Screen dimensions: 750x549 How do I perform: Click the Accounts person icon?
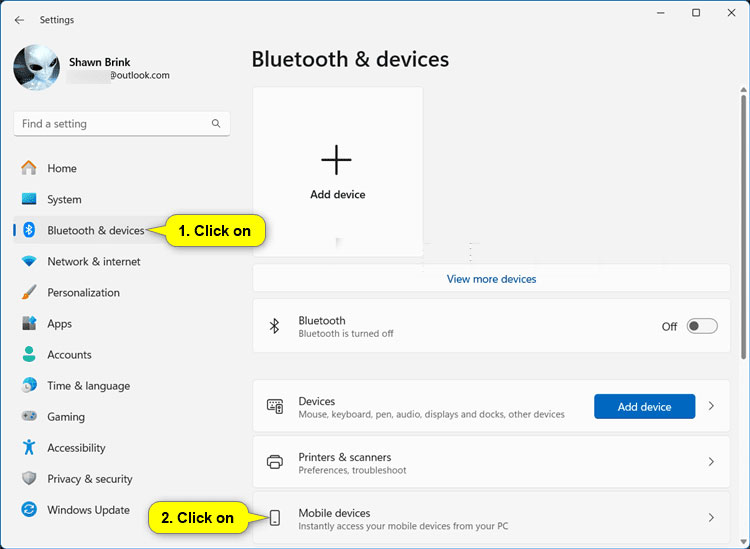click(29, 354)
